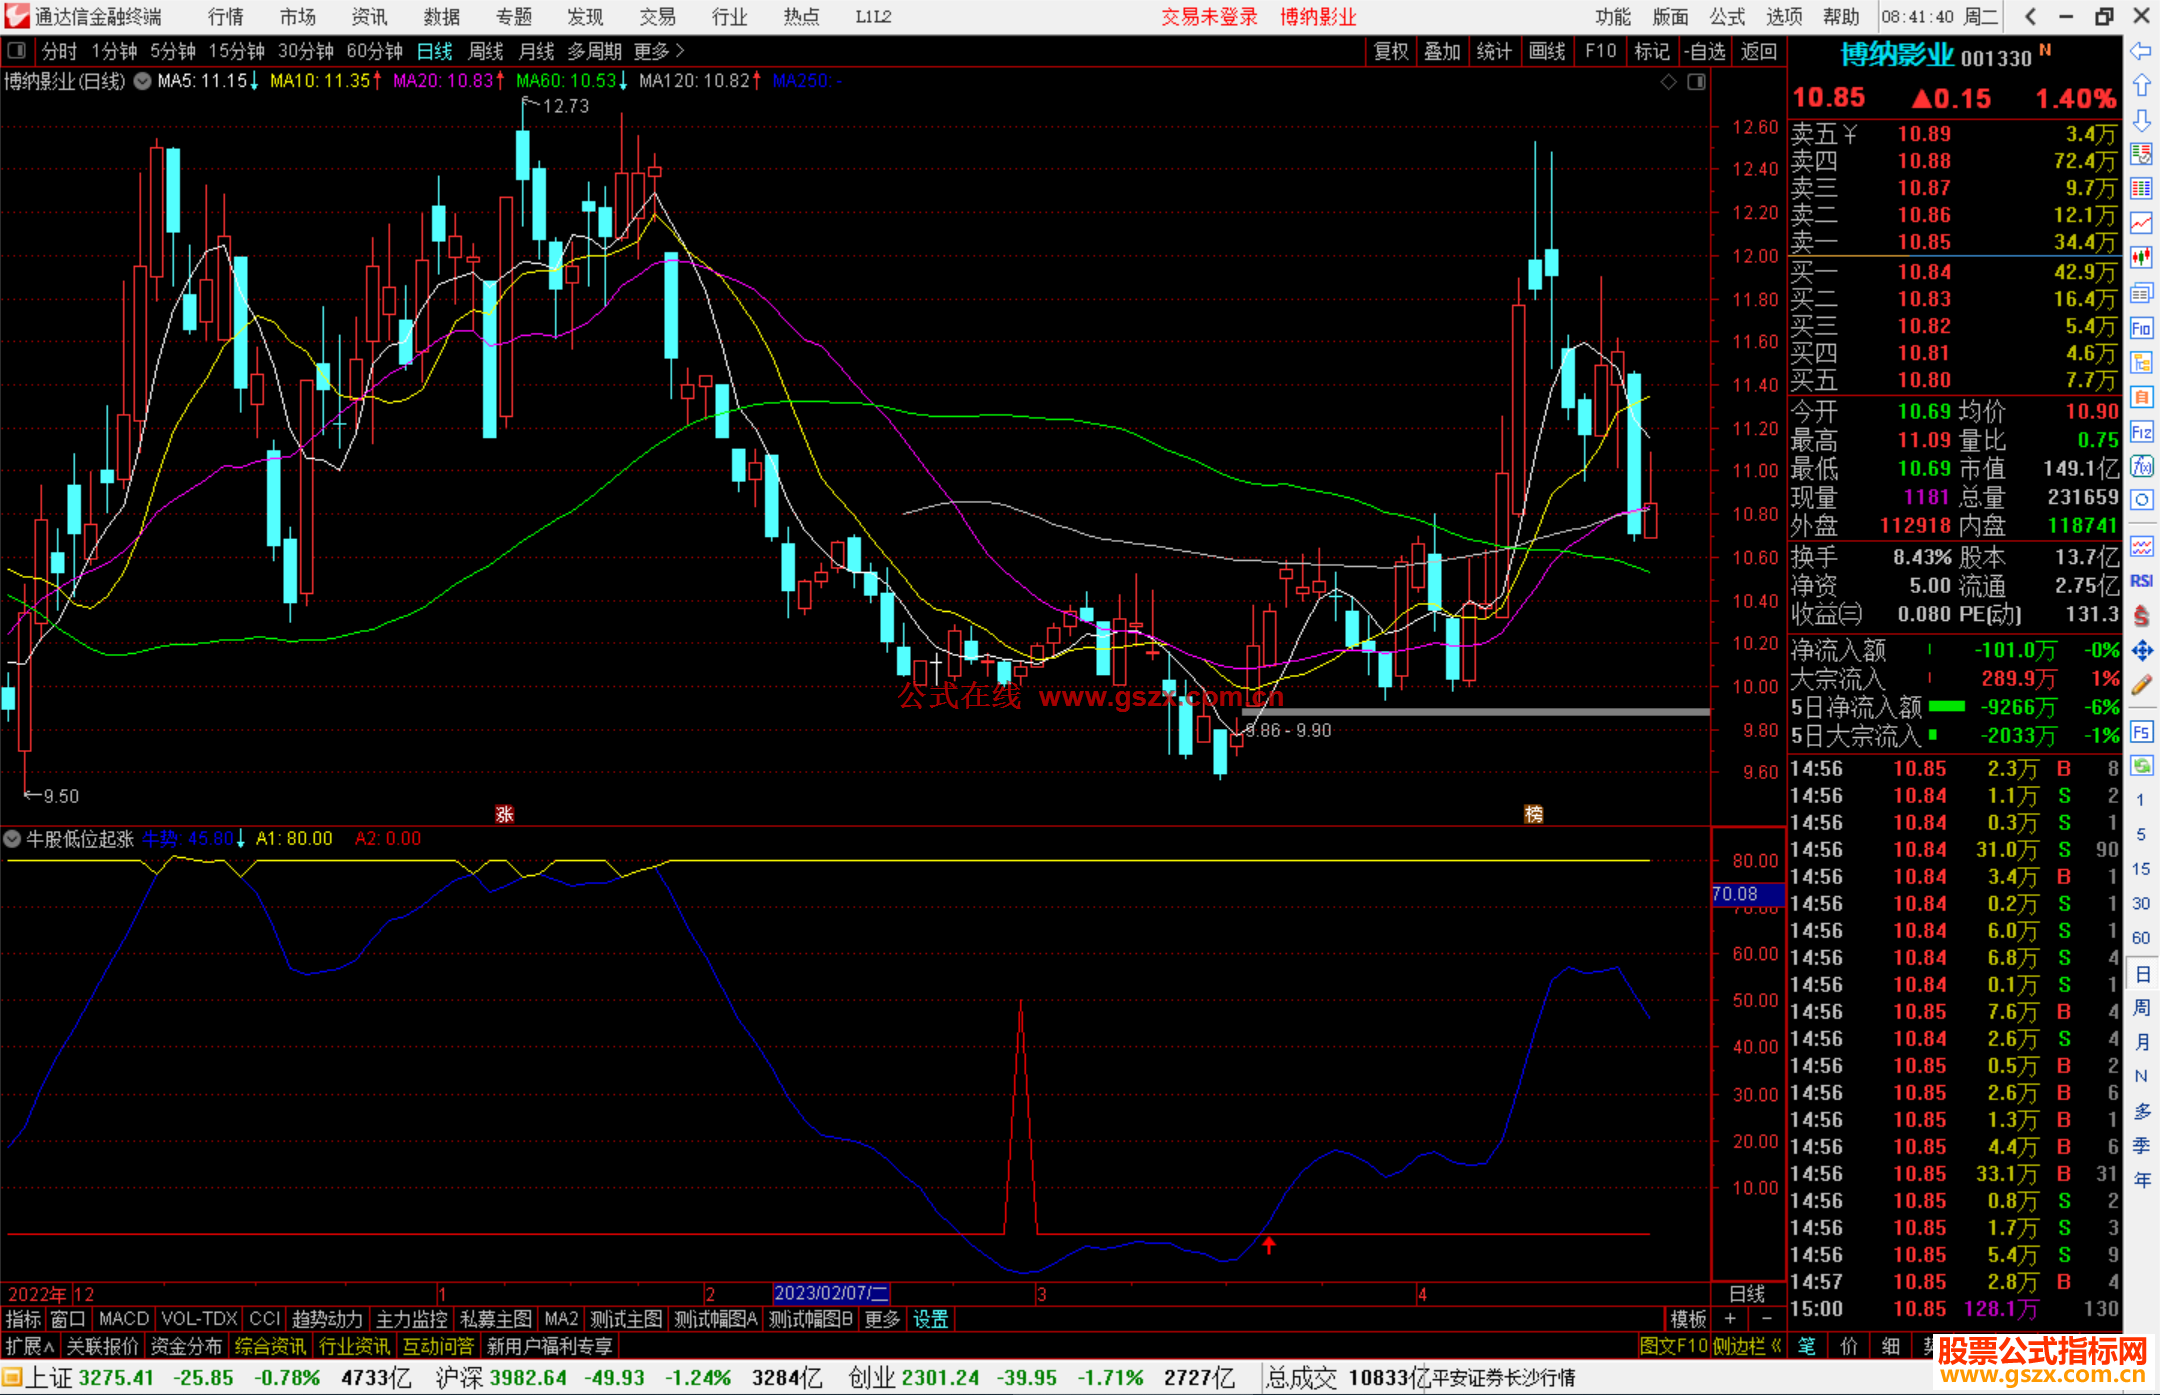Screen dimensions: 2160x1395
Task: Click the 返回 return button
Action: [x=1758, y=51]
